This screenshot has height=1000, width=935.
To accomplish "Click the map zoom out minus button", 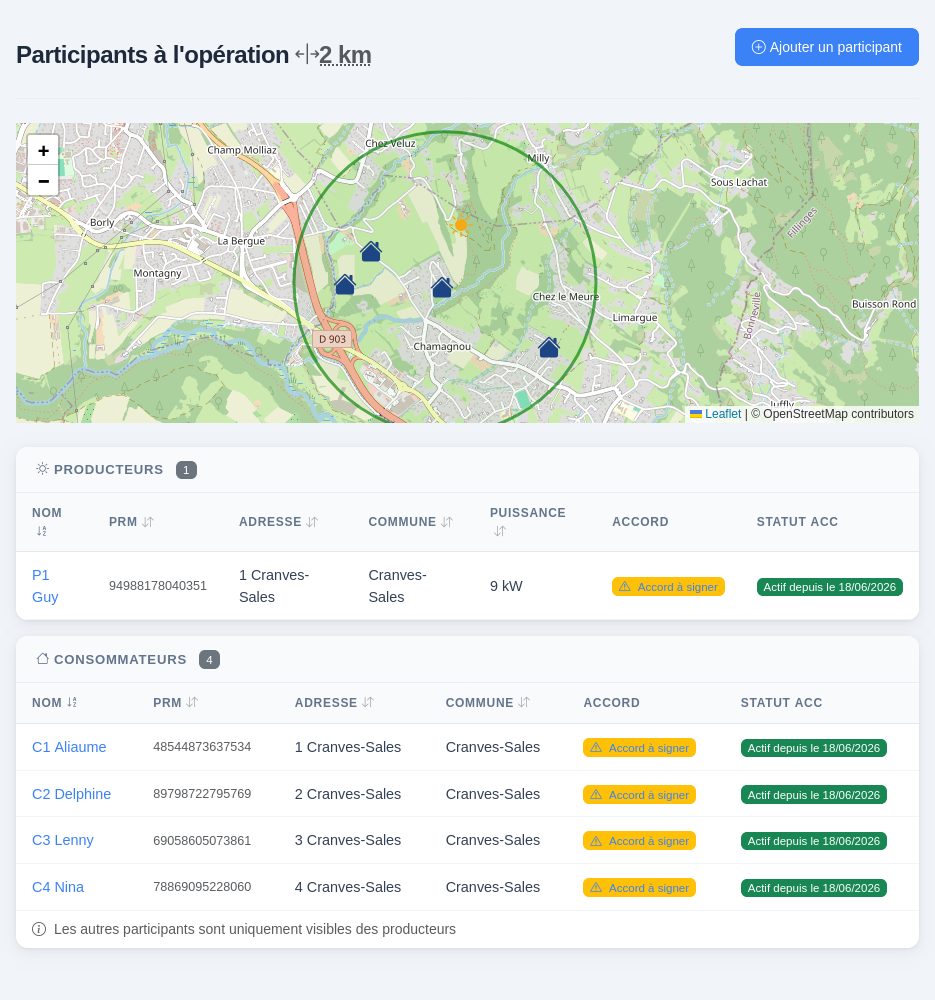I will (43, 181).
